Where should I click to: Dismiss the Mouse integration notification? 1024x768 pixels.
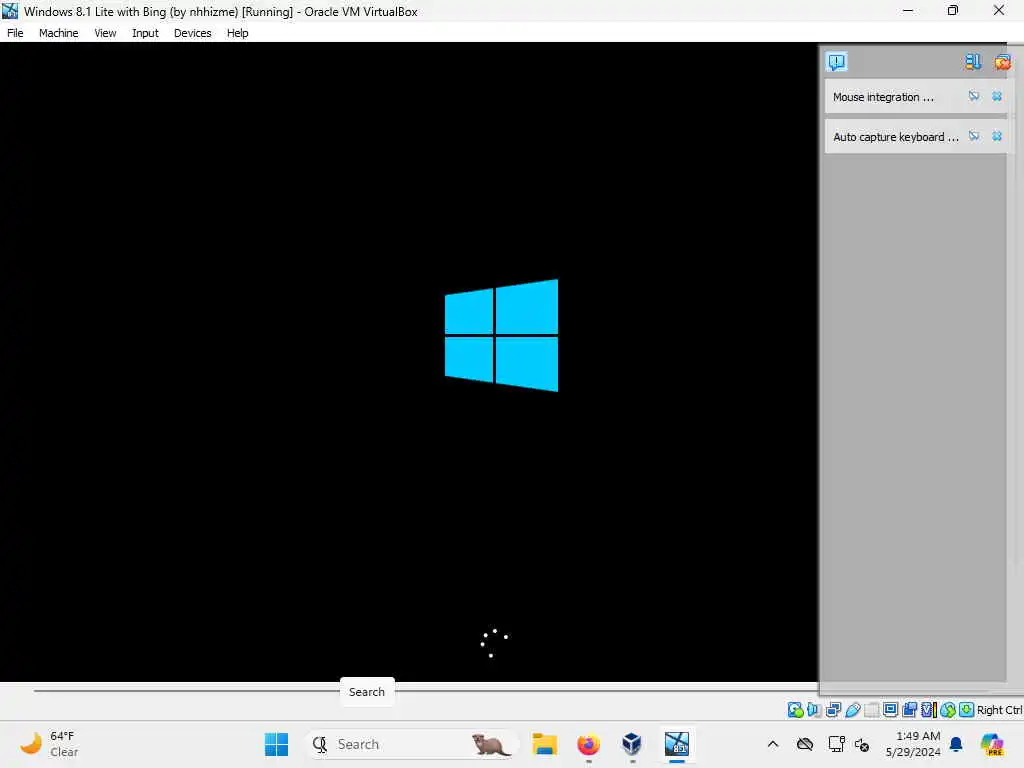coord(997,96)
